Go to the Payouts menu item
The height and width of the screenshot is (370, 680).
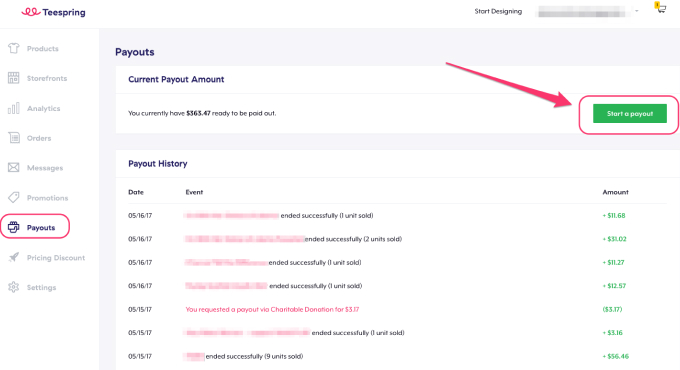(x=35, y=227)
